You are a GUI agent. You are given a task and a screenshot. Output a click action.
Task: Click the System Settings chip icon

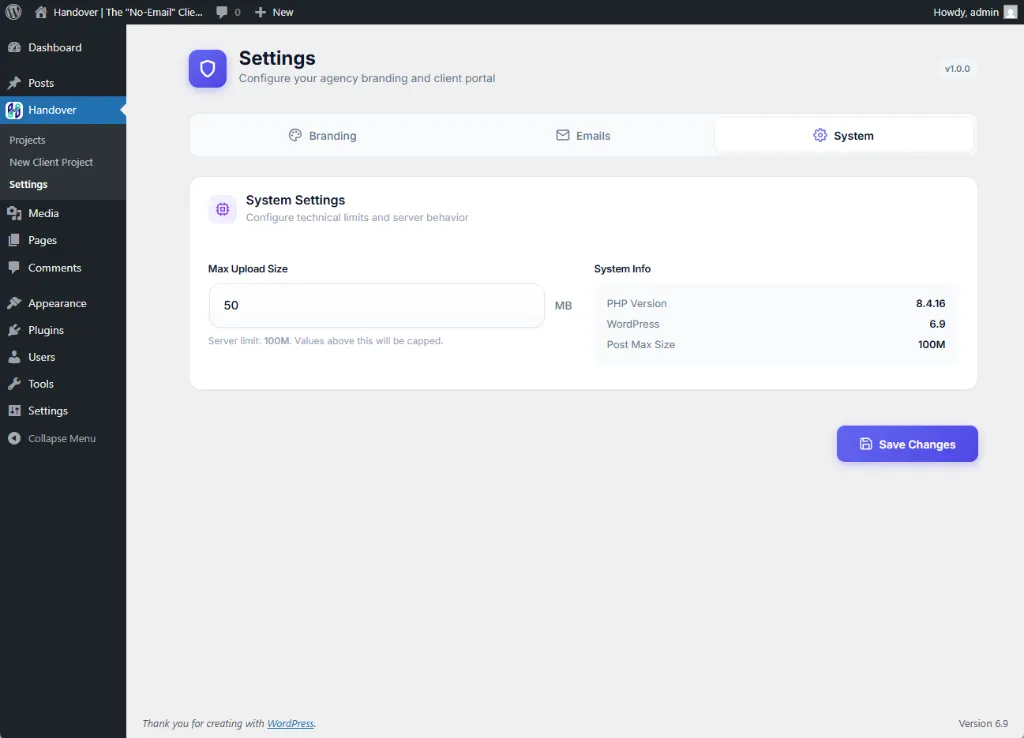pos(223,209)
